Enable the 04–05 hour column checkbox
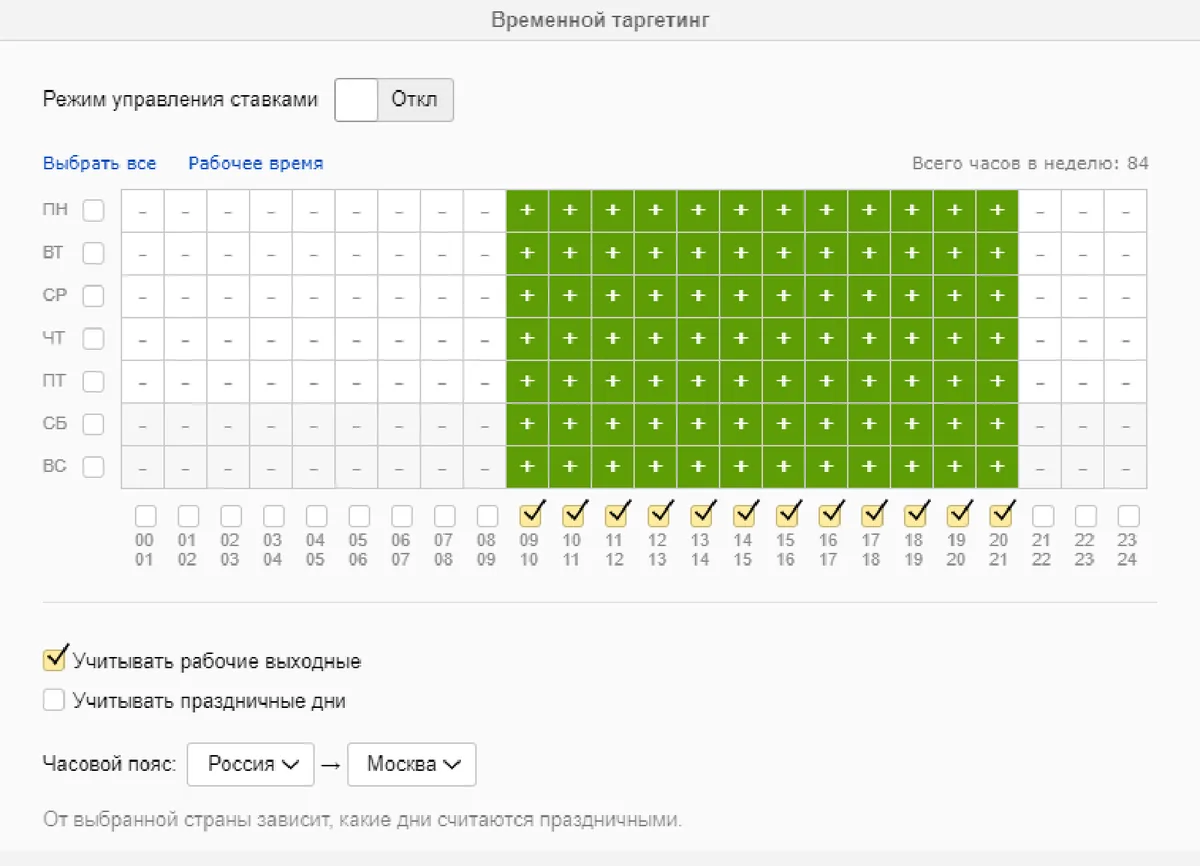The image size is (1200, 866). click(316, 516)
